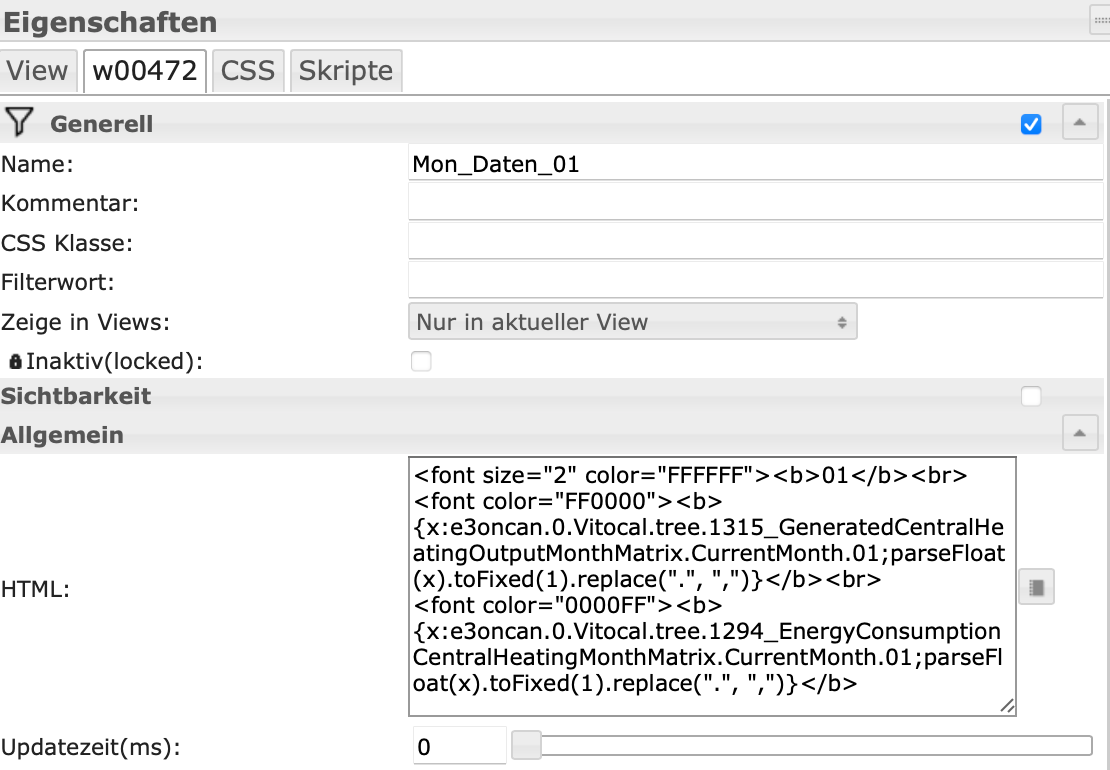Enable the Inaktiv(locked) checkbox

[x=422, y=361]
